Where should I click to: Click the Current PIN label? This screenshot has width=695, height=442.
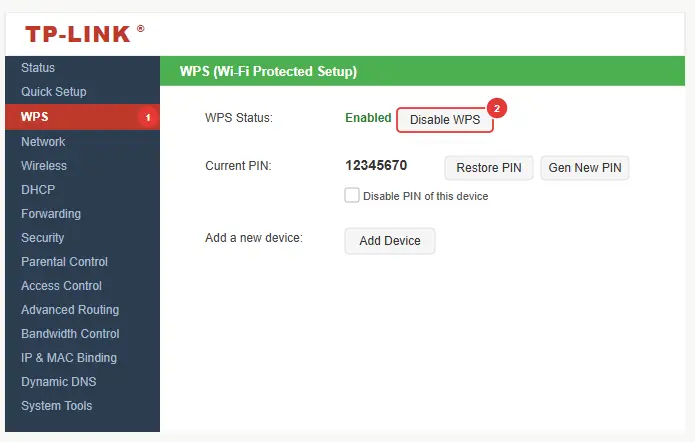point(238,166)
